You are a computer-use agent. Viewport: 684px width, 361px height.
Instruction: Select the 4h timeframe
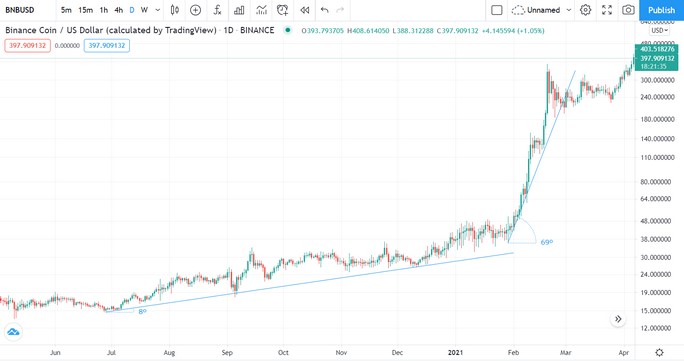point(119,10)
